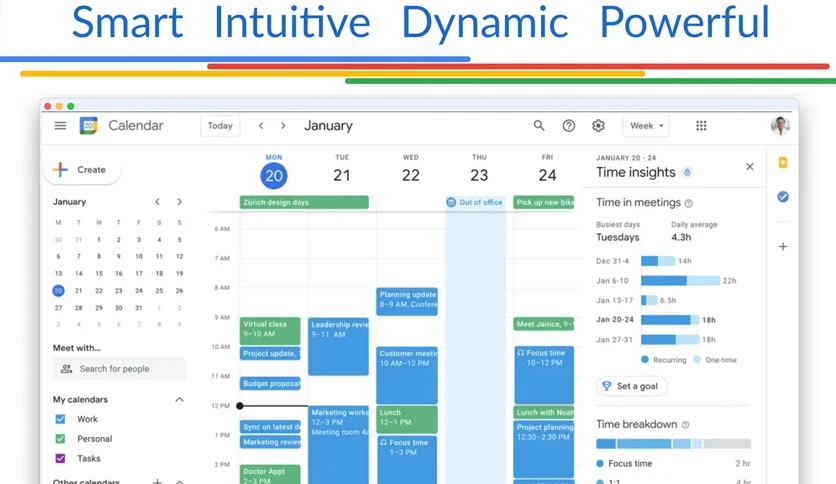Toggle the Personal calendar checkbox

(60, 439)
